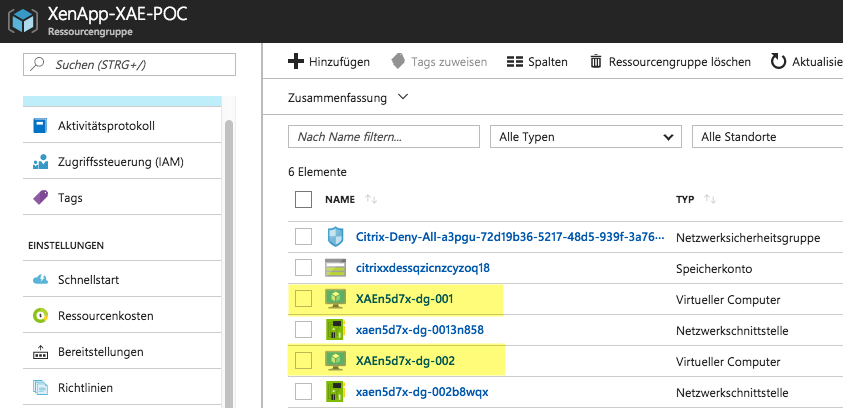Open virtual machine XAEn5d7x-dg-002 link

tap(405, 360)
